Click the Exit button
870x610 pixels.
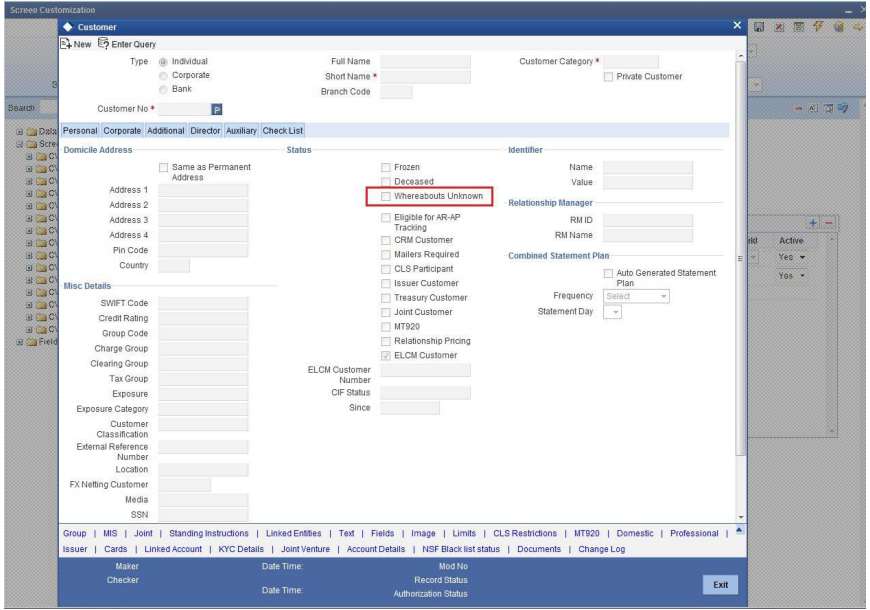coord(720,585)
